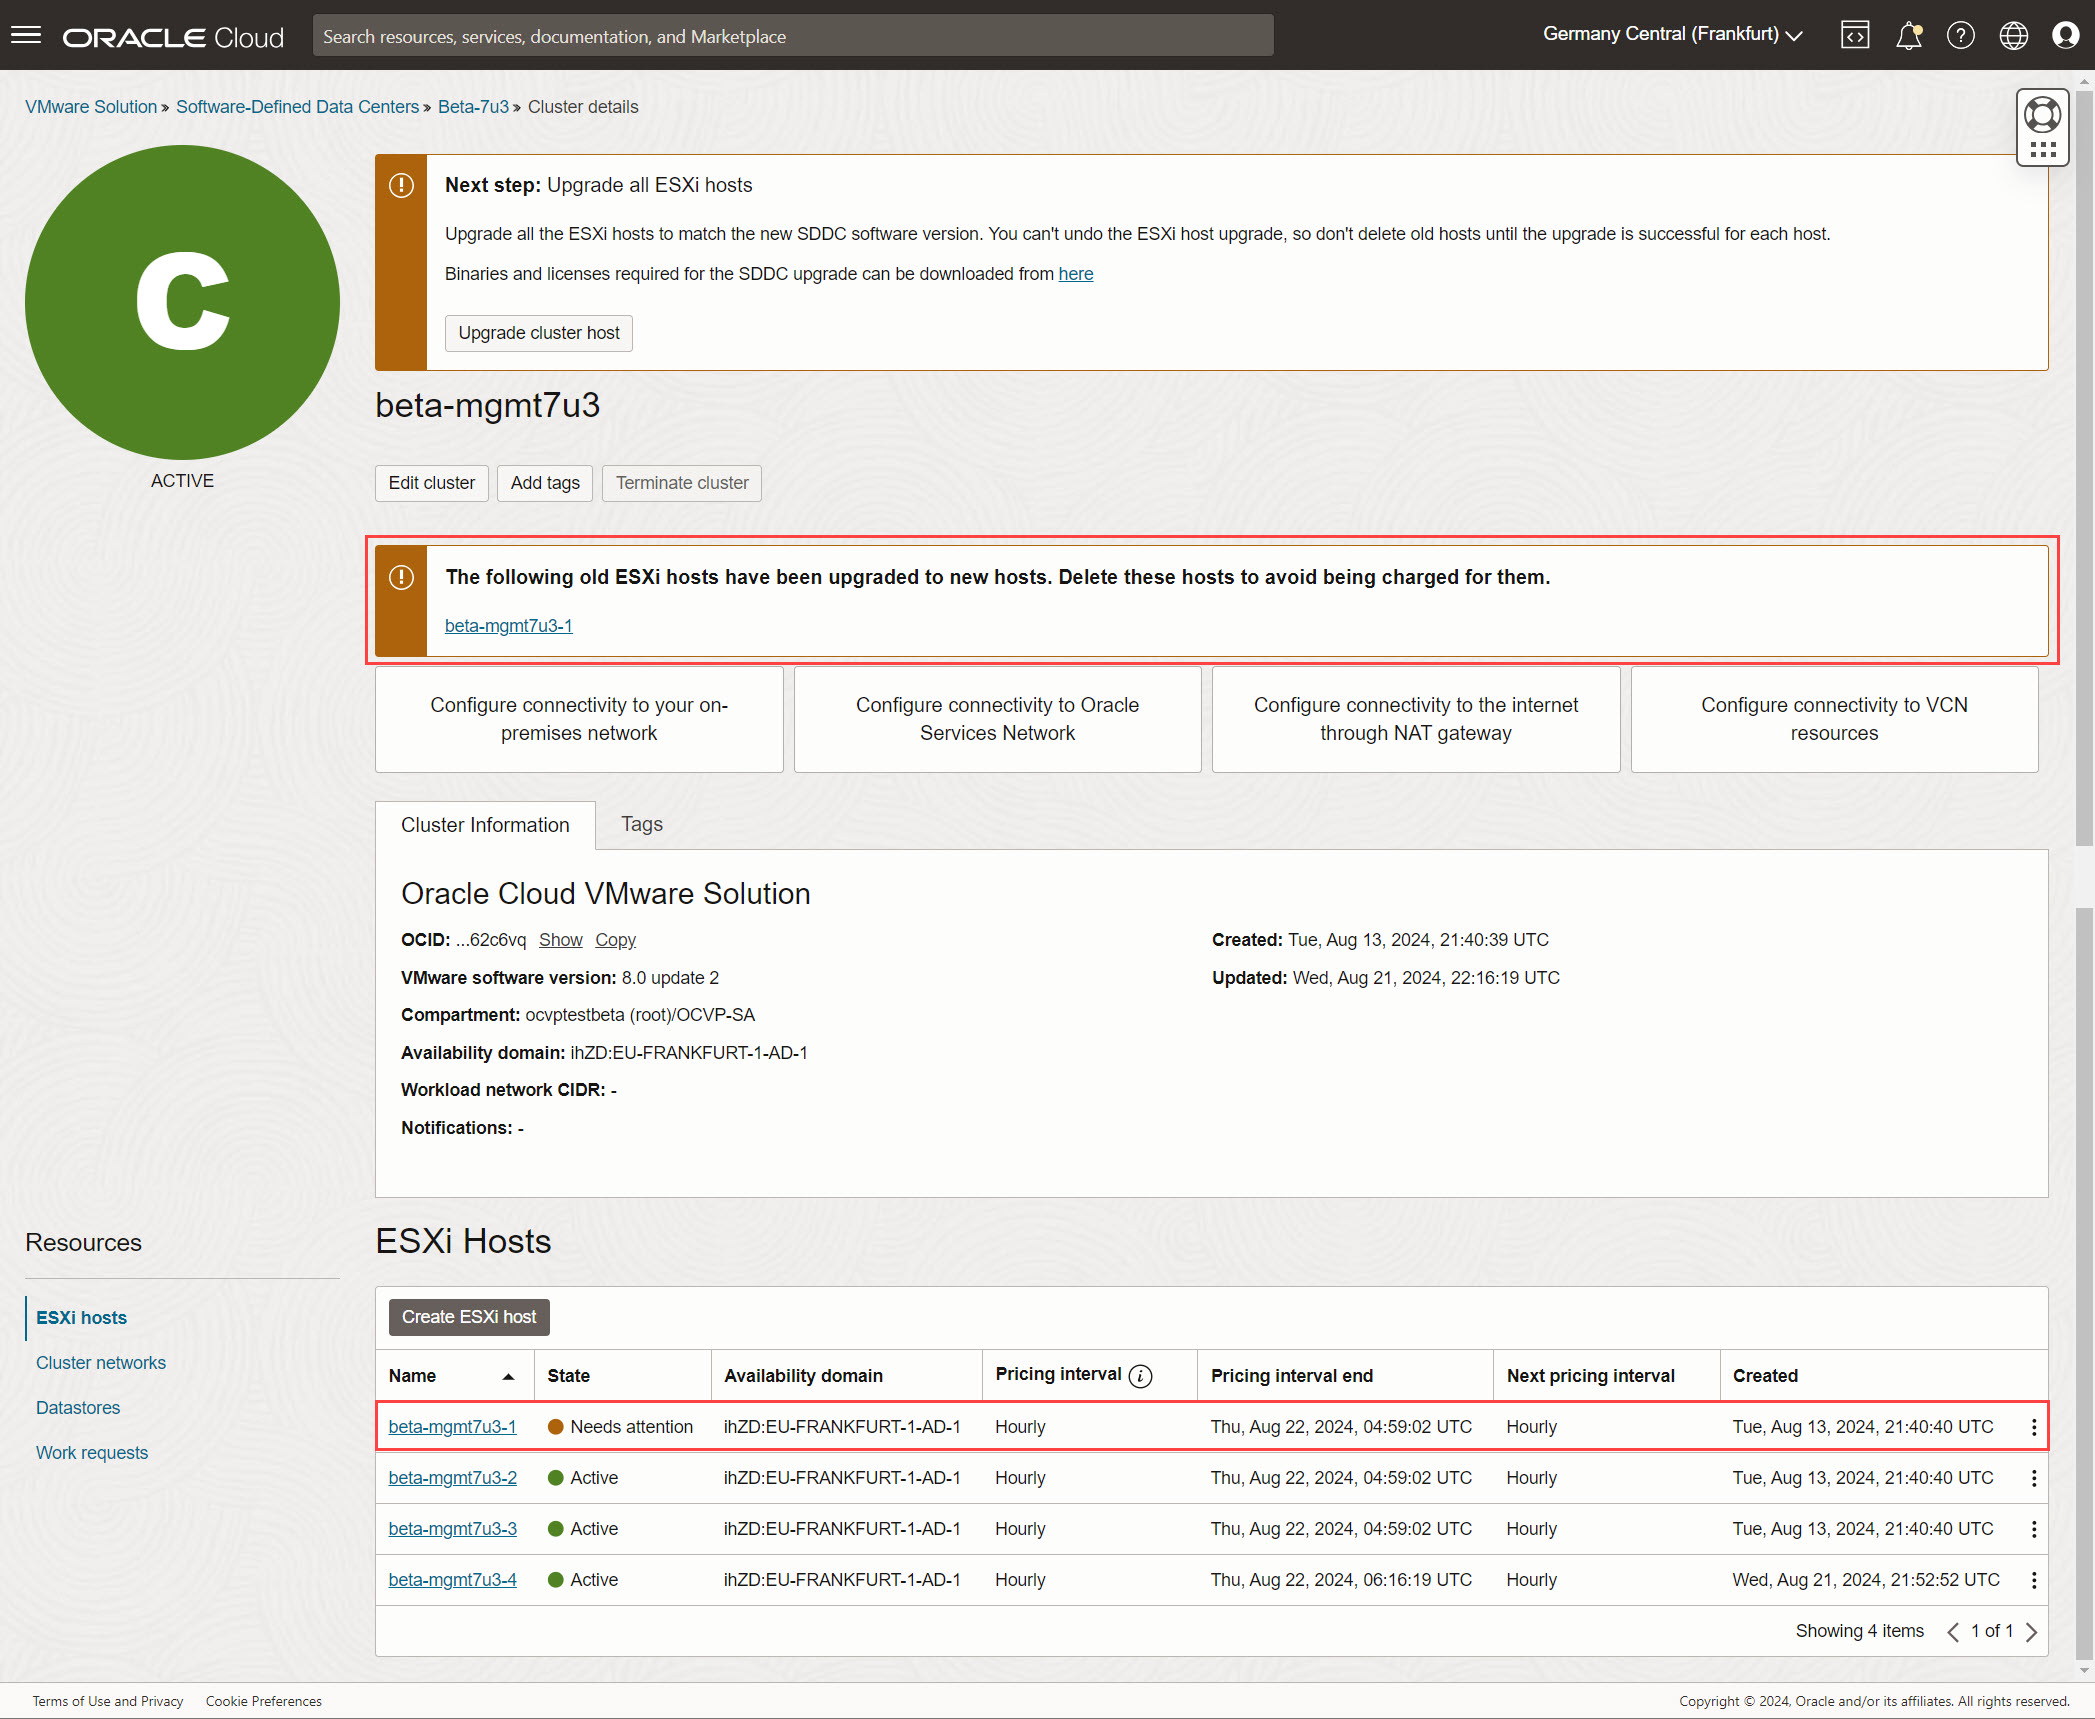Open Cloud Shell developer tools icon
2095x1719 pixels.
pos(1854,36)
